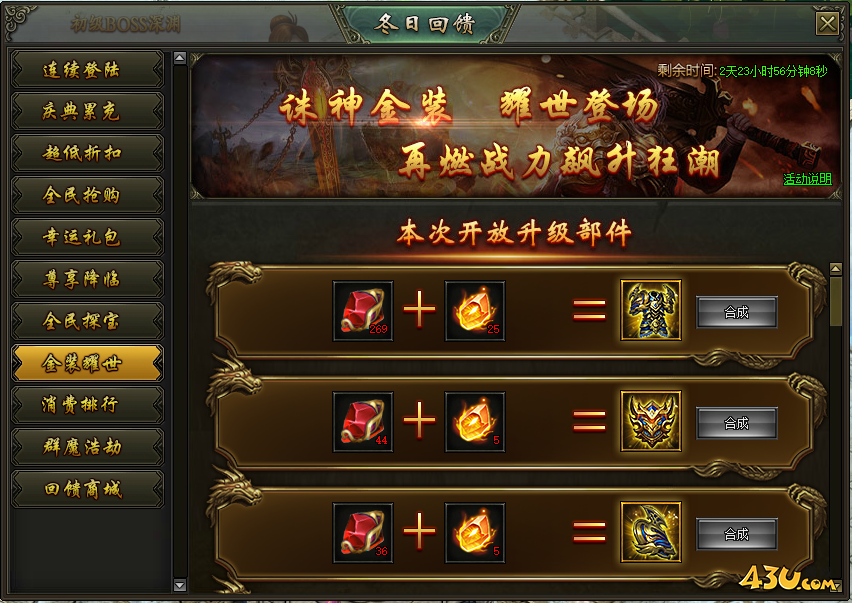Click the flame crystal icon labeled 25
Image resolution: width=852 pixels, height=603 pixels.
(x=475, y=311)
